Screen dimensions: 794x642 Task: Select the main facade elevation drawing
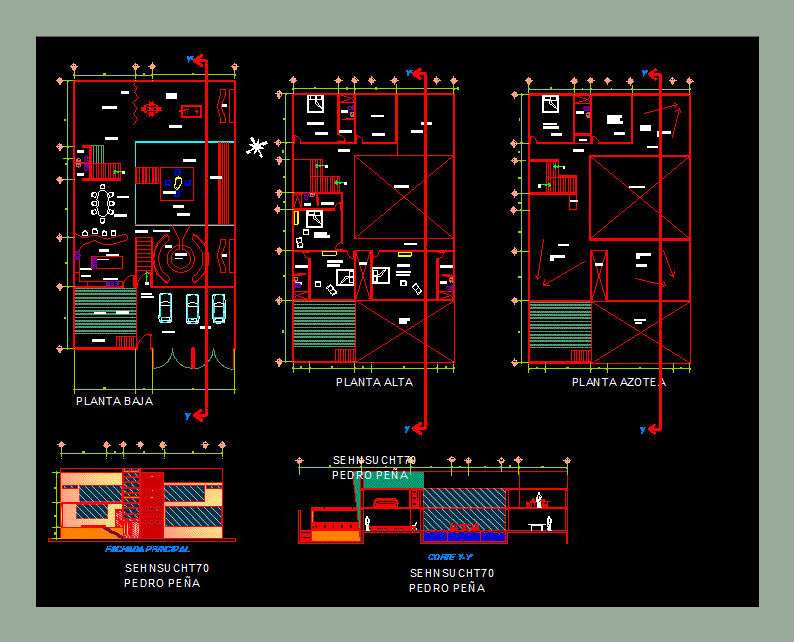coord(141,504)
